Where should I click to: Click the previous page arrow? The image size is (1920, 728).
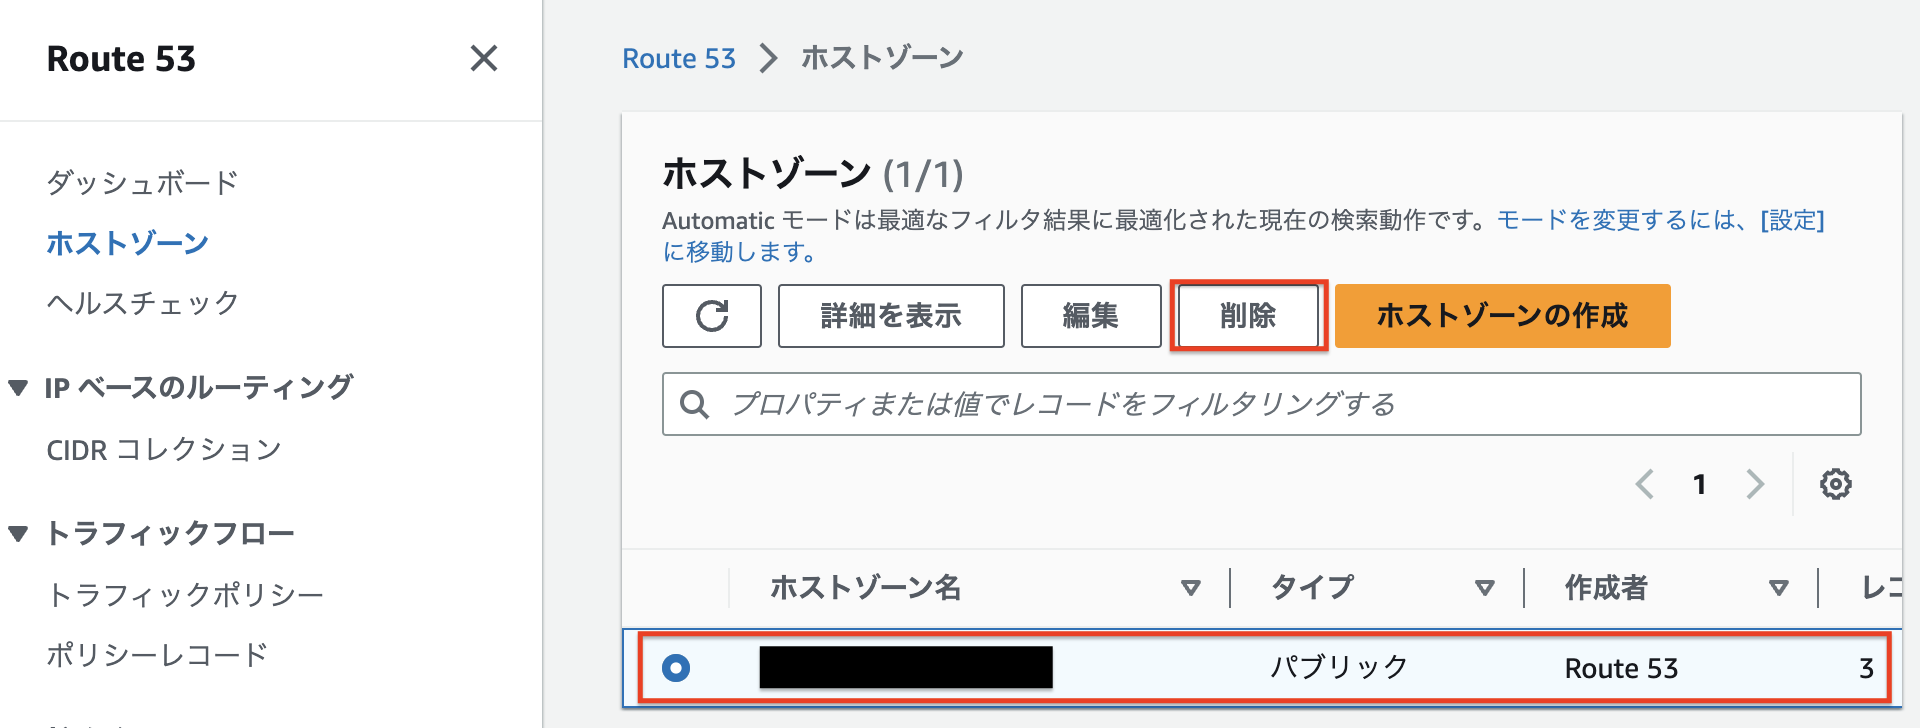[x=1644, y=484]
